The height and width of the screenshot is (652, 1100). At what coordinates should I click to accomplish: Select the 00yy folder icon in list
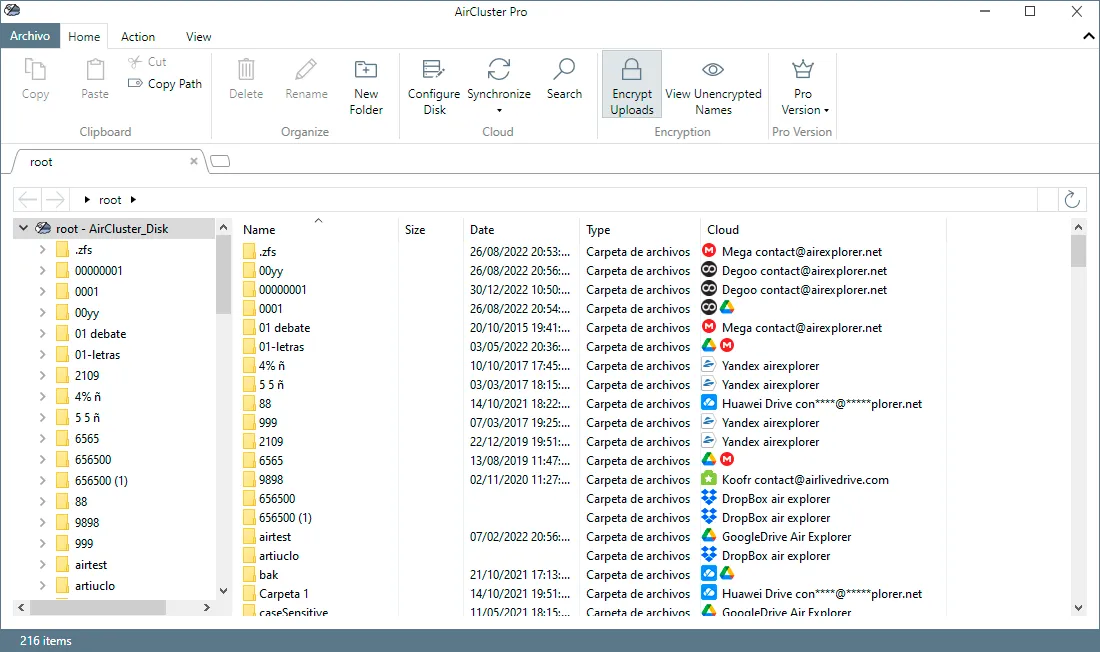click(249, 271)
